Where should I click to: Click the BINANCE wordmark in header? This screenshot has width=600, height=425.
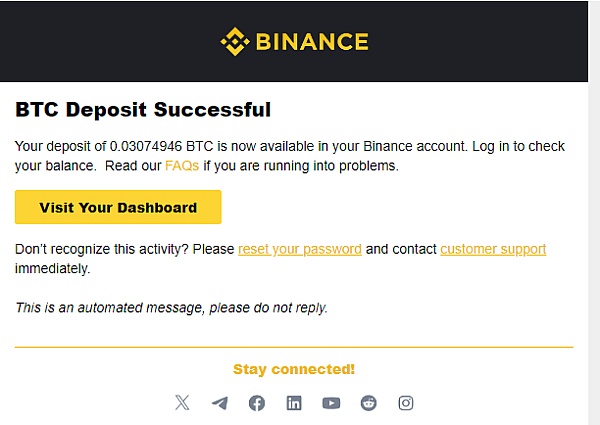coord(312,41)
